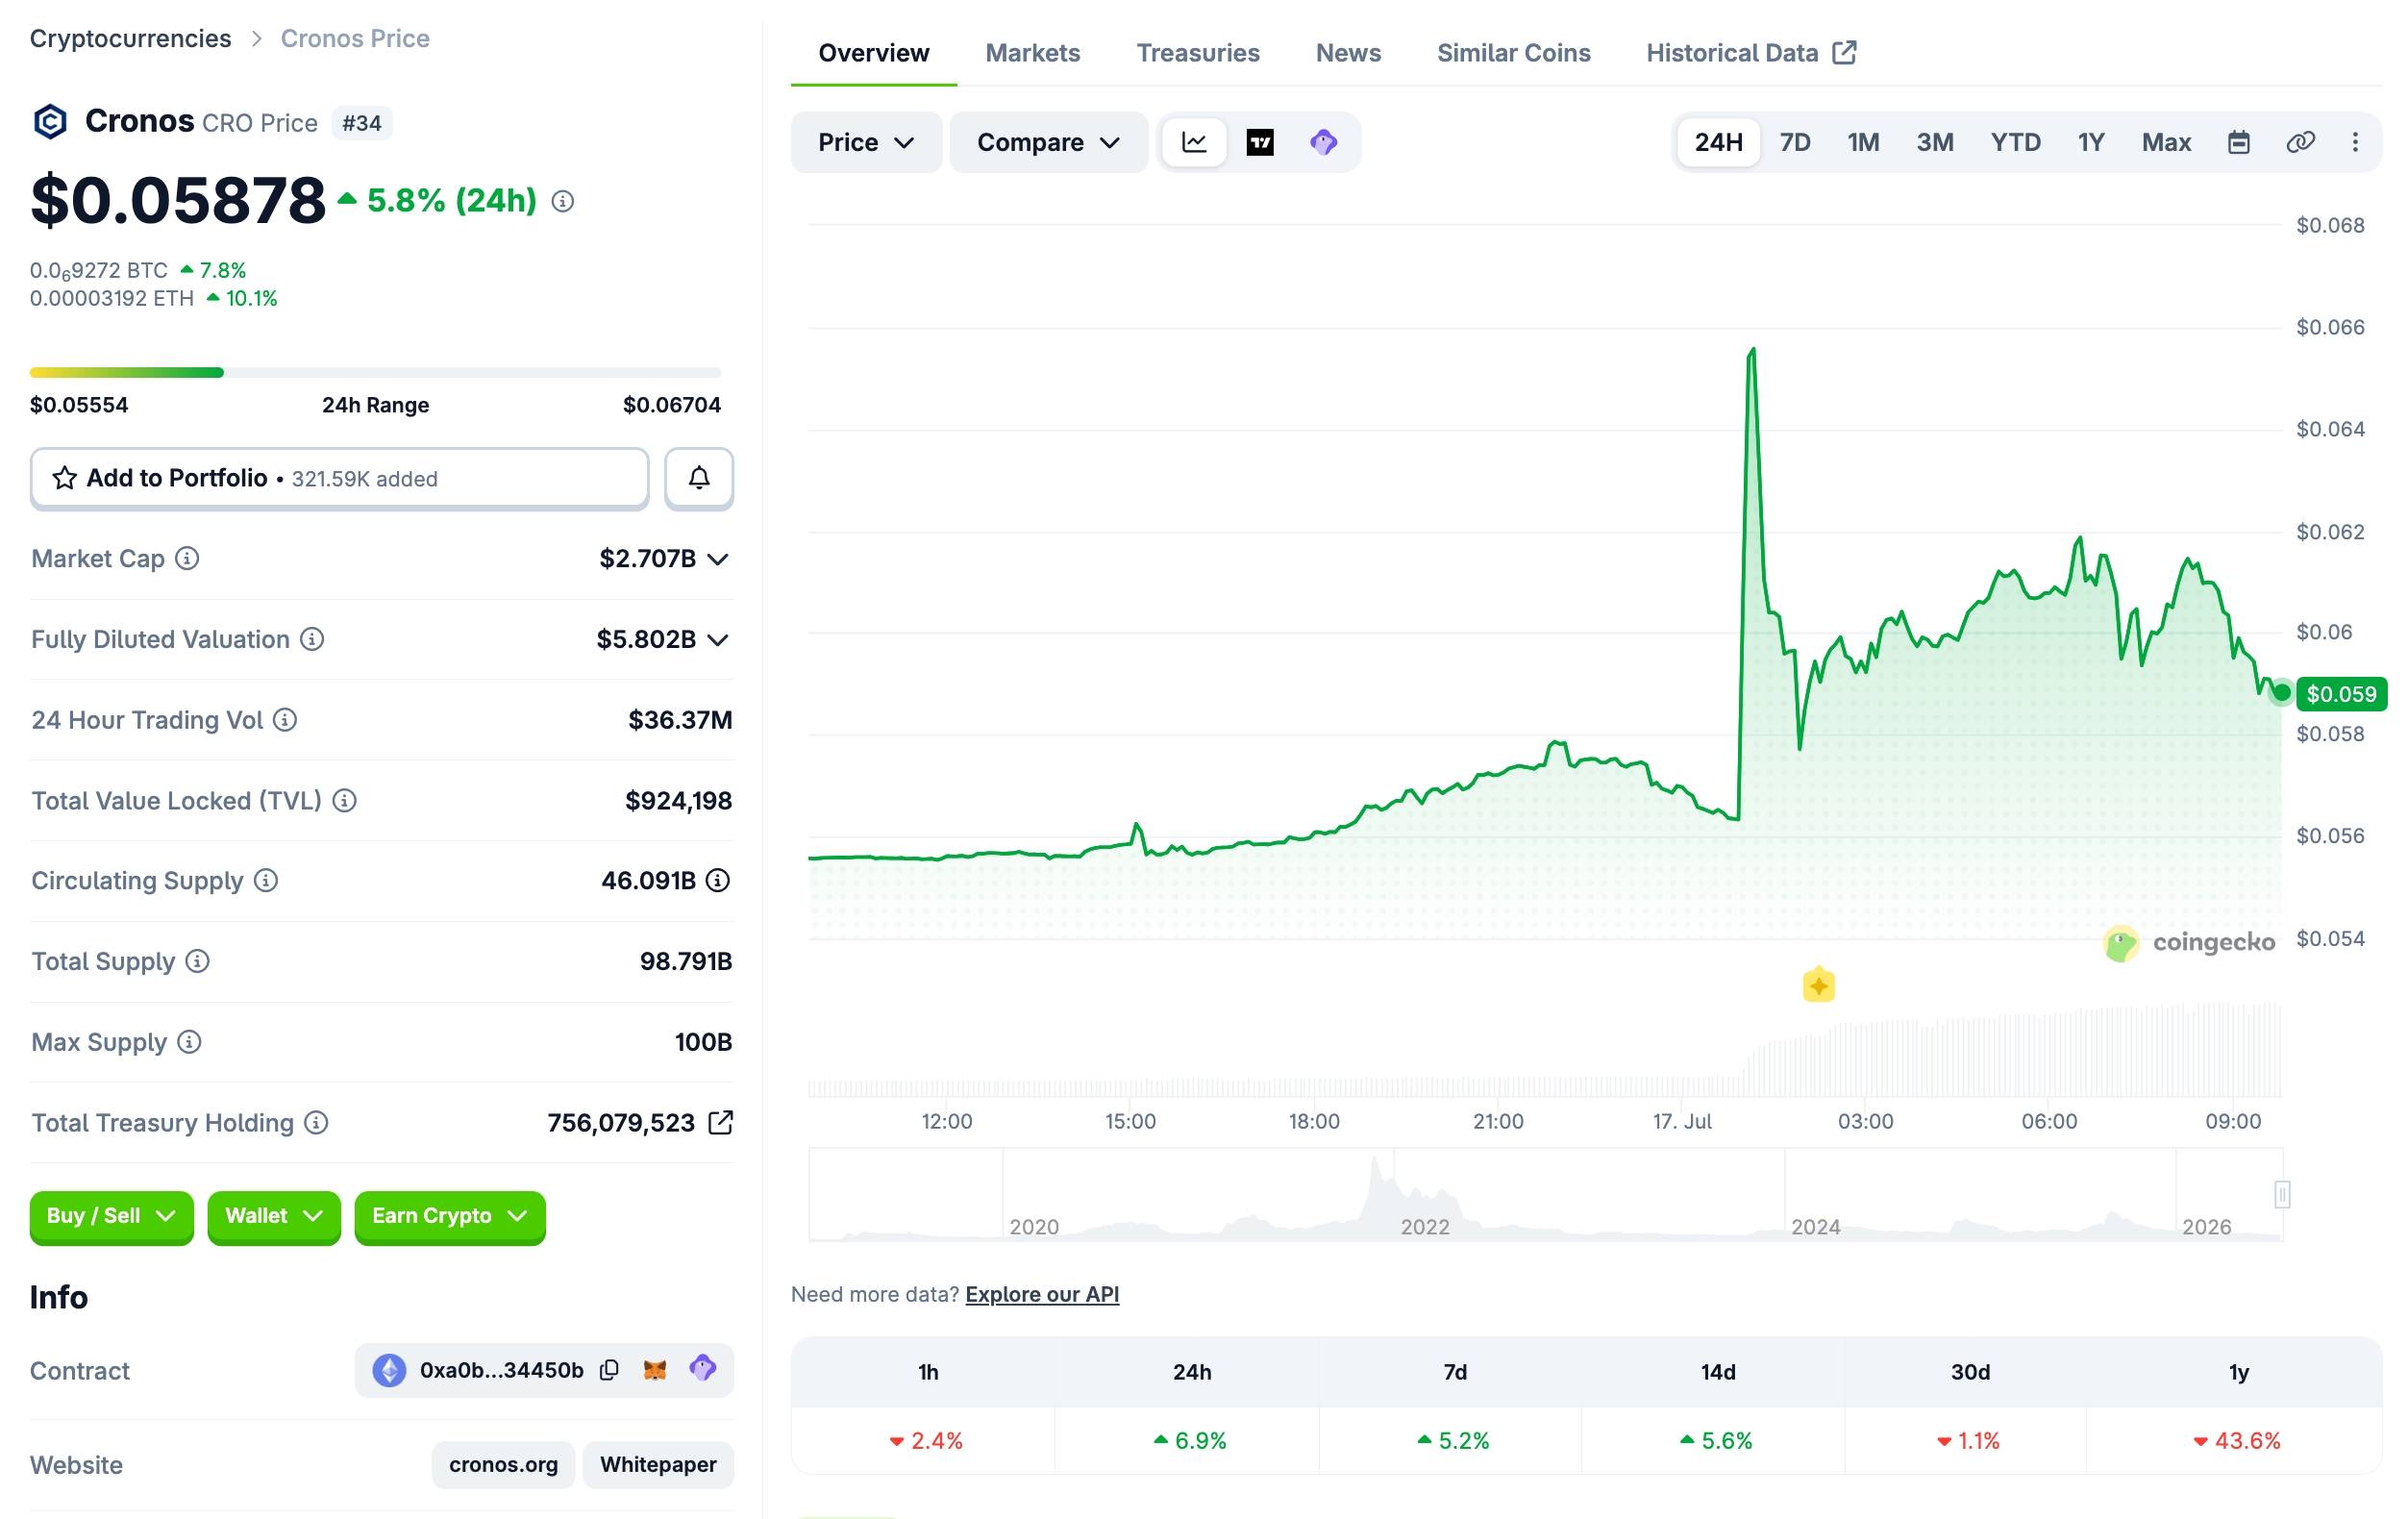The height and width of the screenshot is (1519, 2408).
Task: Select the Max time range
Action: pos(2166,142)
